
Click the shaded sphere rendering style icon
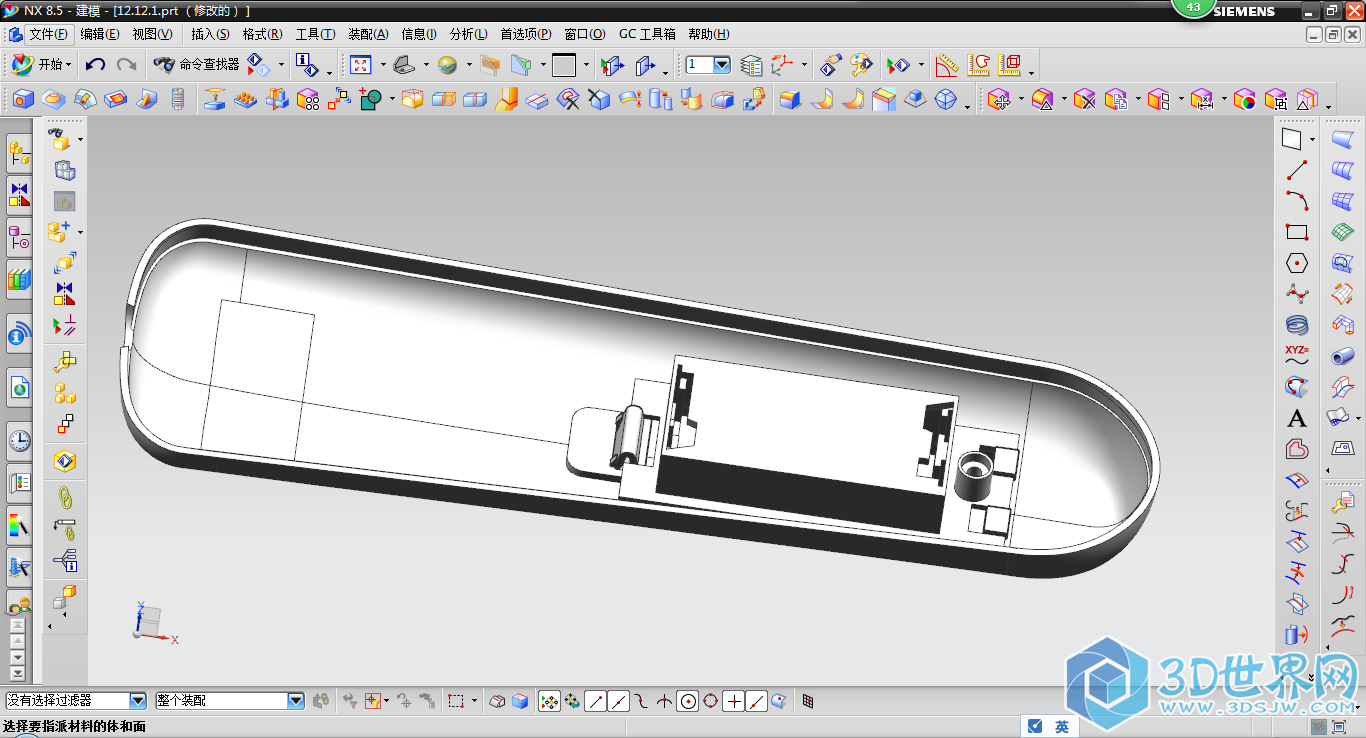pyautogui.click(x=447, y=65)
